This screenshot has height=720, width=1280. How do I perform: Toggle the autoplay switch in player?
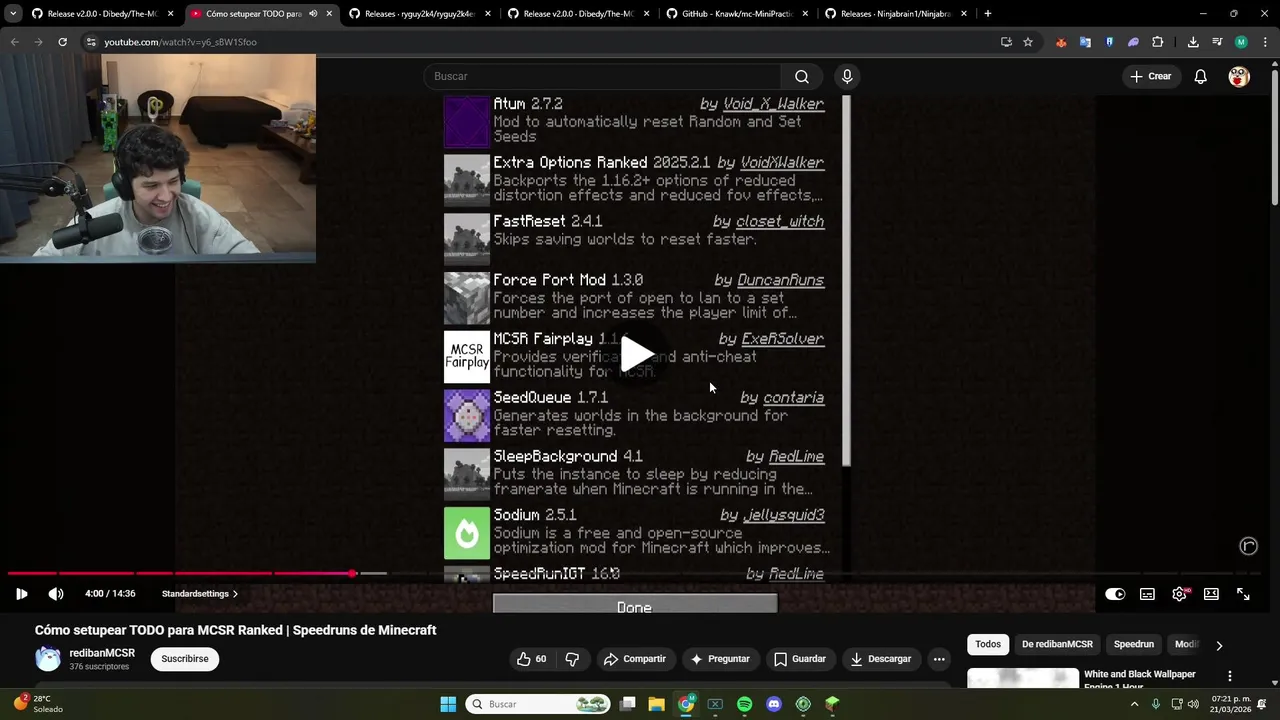pyautogui.click(x=1115, y=594)
